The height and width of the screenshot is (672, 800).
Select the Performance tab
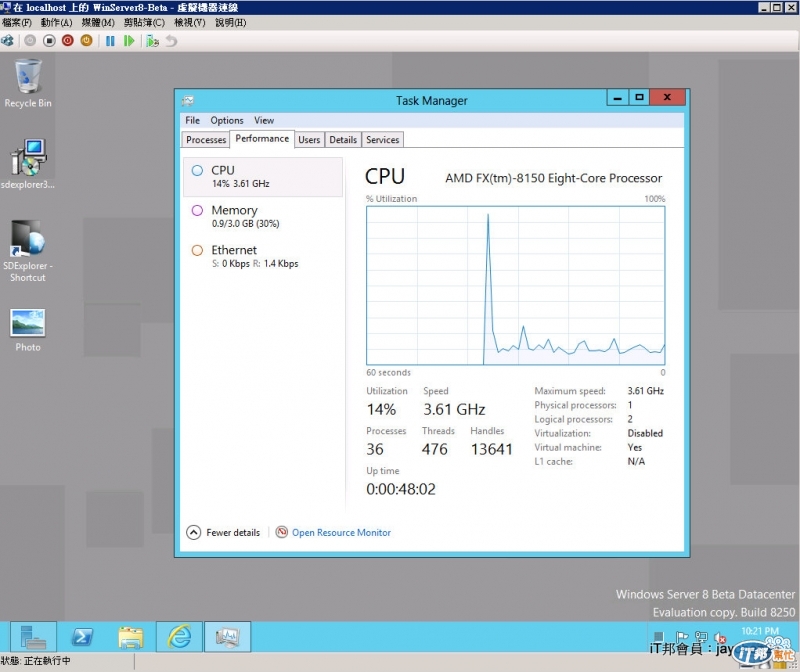[262, 139]
